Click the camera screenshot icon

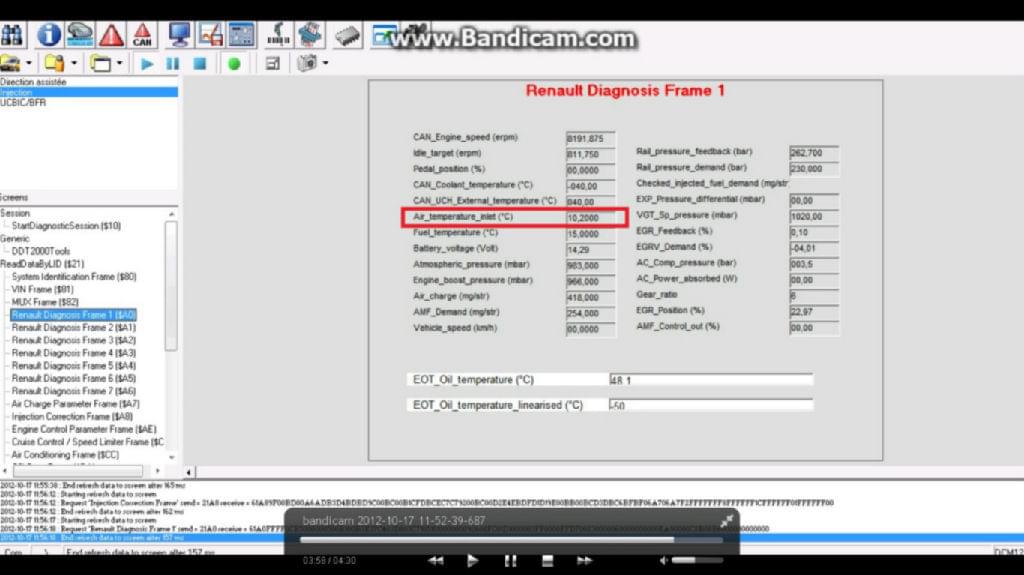[x=306, y=63]
